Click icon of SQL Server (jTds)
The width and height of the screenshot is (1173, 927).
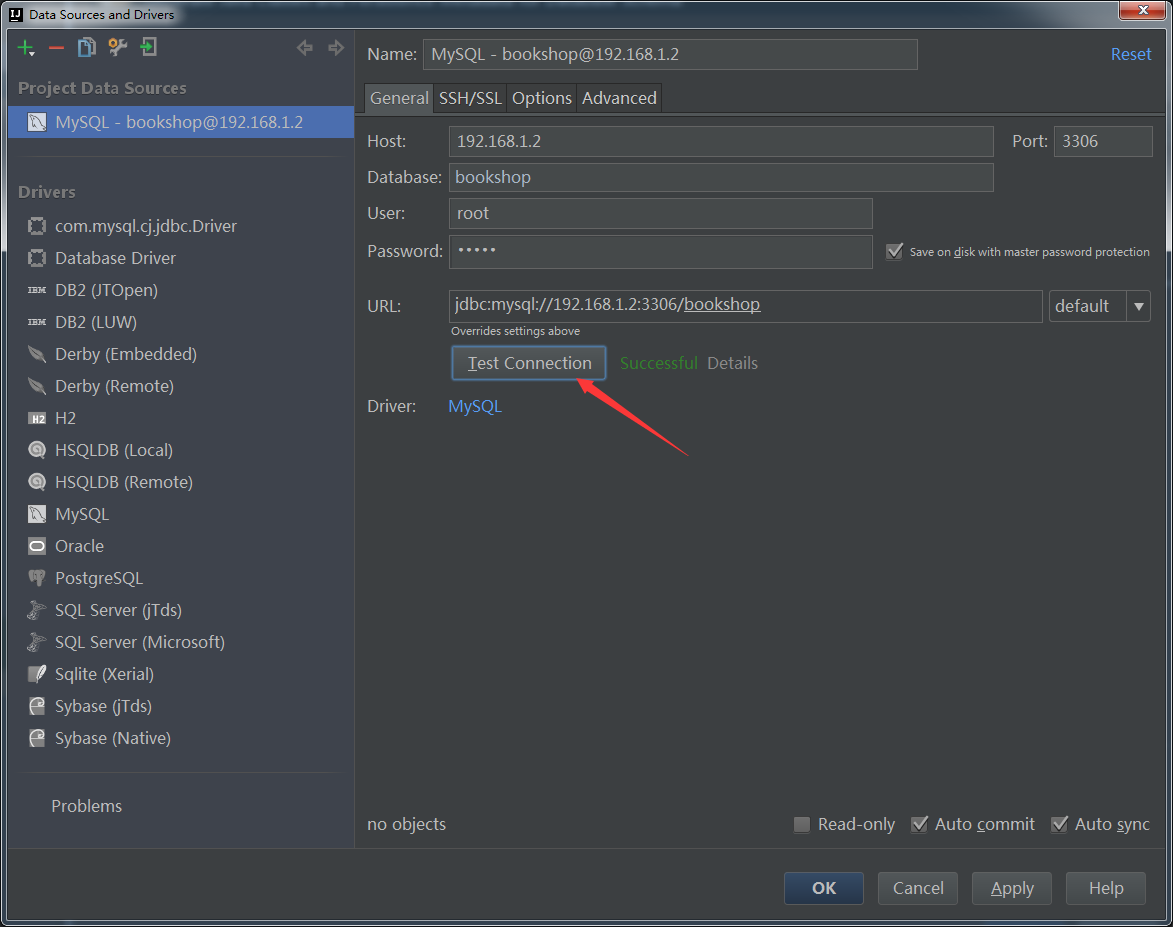click(37, 611)
